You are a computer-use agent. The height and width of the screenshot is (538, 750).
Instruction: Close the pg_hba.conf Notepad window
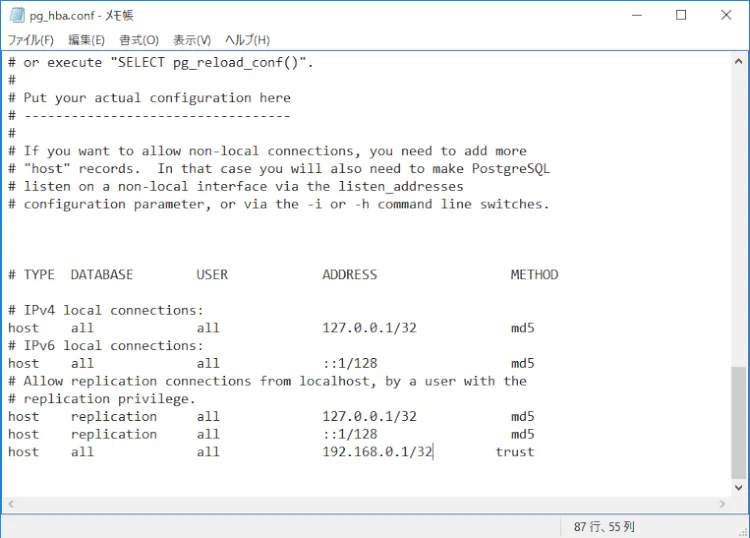(727, 15)
